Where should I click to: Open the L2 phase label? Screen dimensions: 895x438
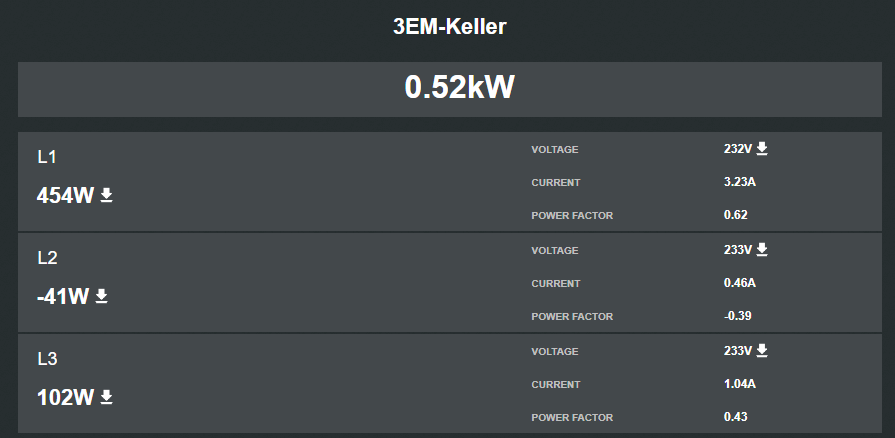47,258
